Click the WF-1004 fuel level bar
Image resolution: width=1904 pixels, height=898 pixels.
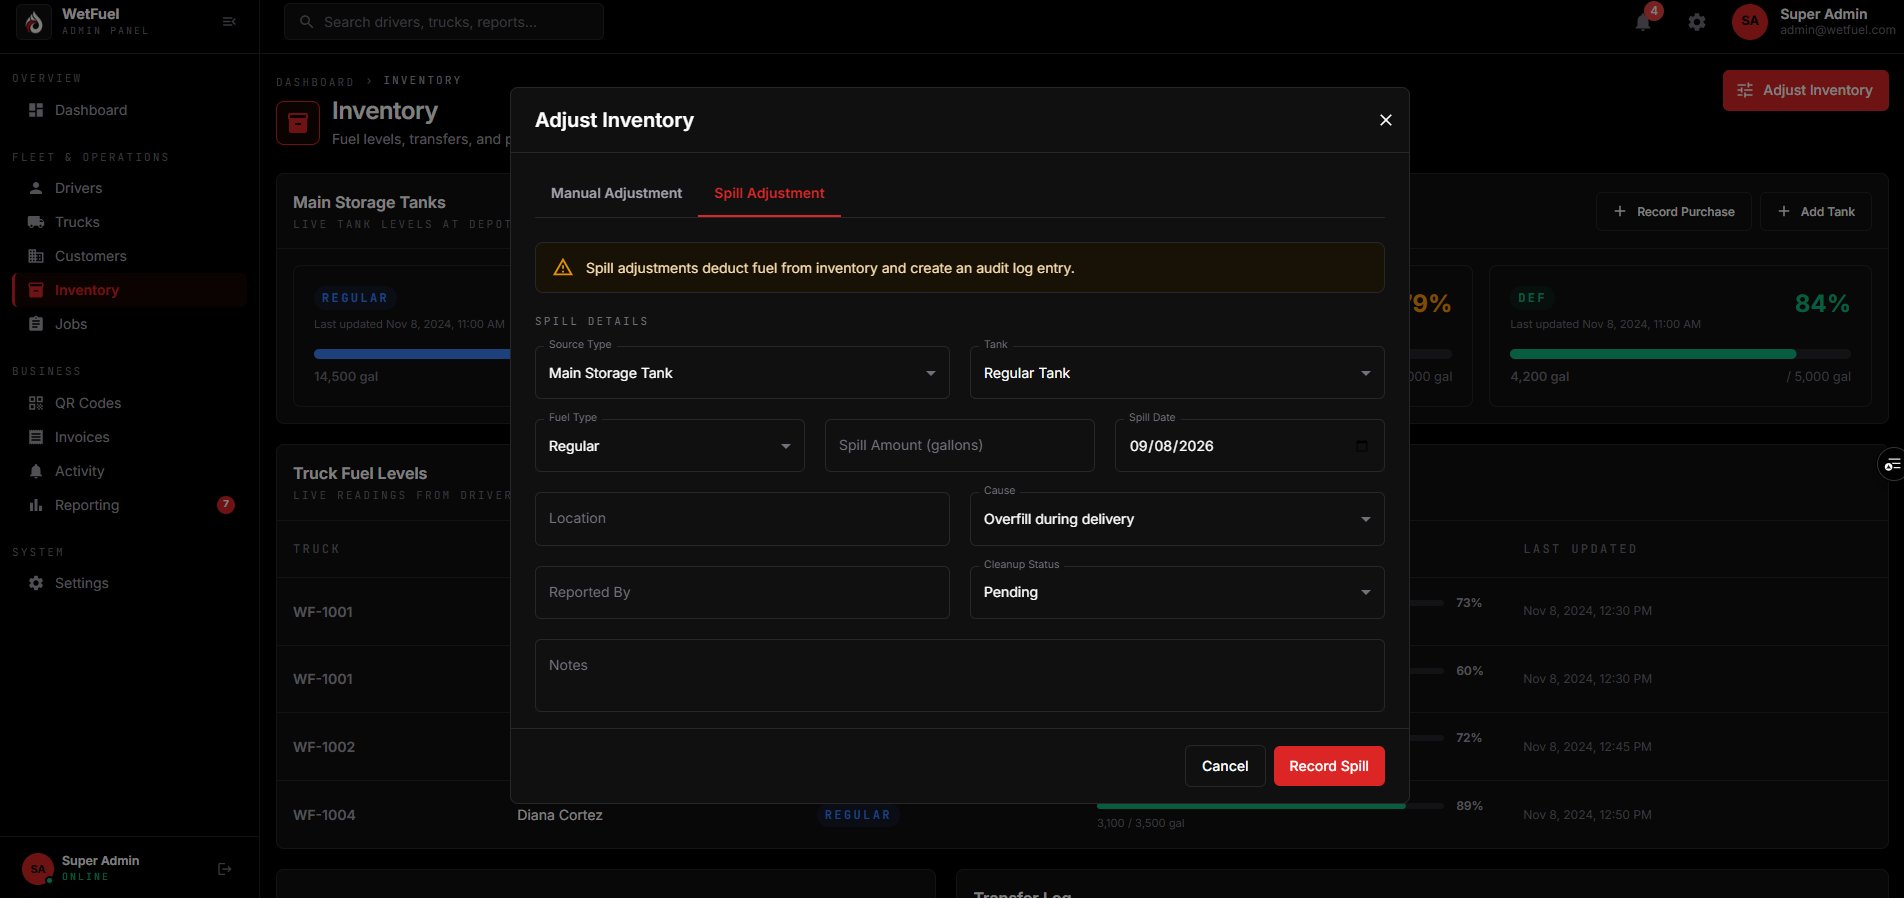[1270, 805]
